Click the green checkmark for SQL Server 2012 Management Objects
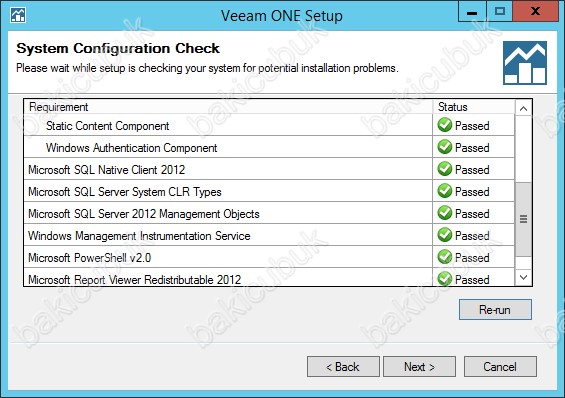 445,213
